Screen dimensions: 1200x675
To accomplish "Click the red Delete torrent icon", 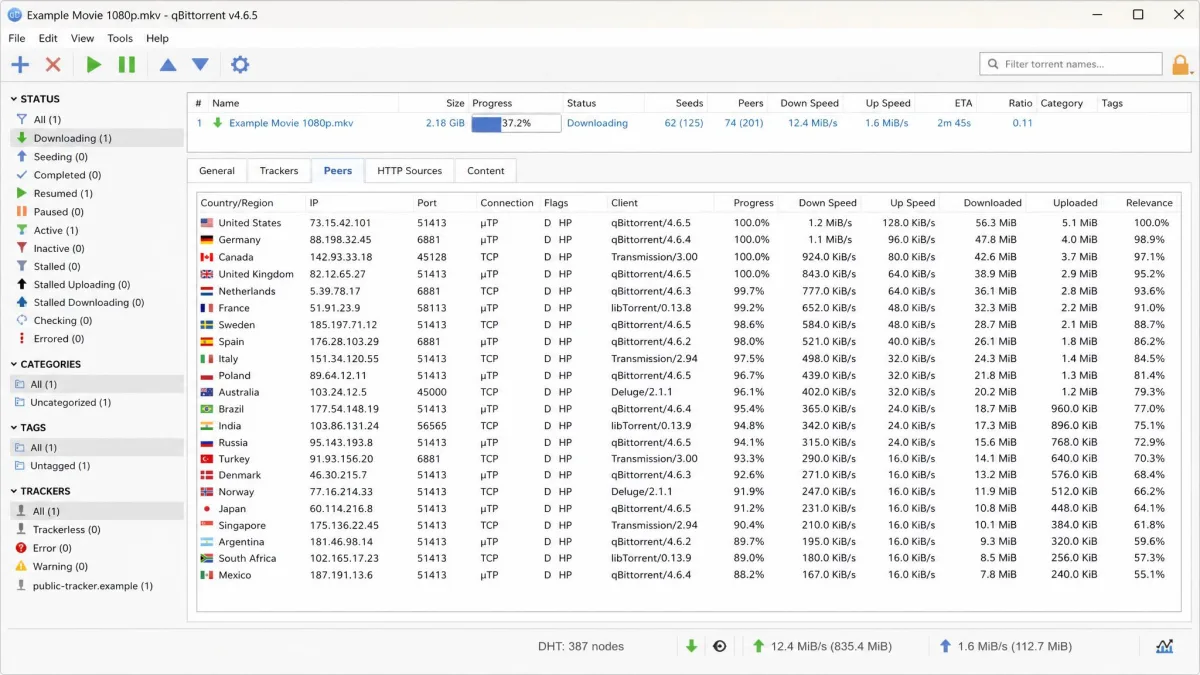I will click(53, 64).
